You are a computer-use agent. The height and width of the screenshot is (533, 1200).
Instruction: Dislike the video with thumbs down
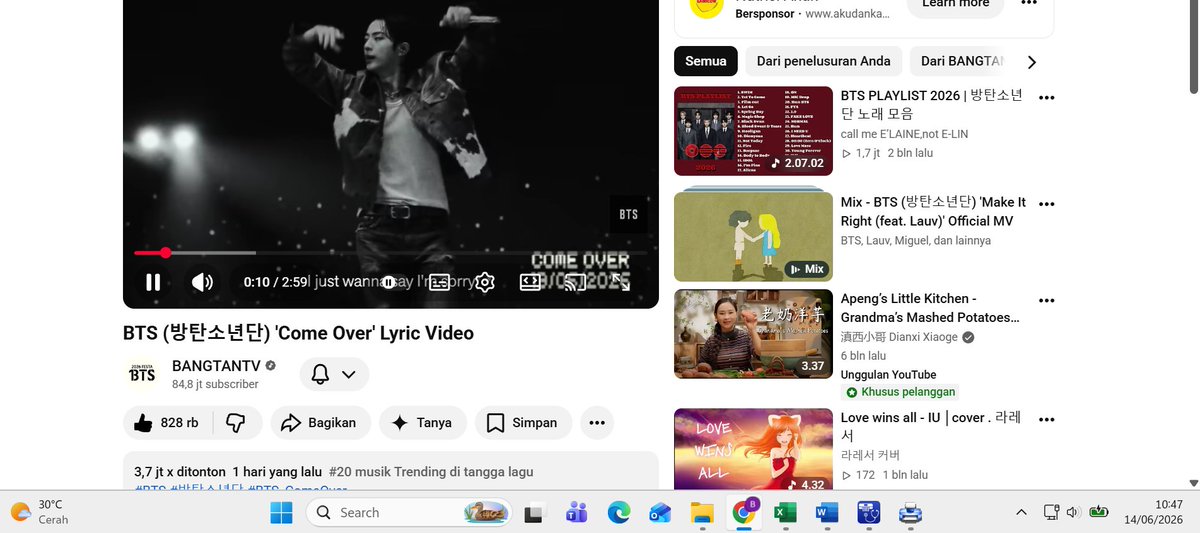pos(237,423)
